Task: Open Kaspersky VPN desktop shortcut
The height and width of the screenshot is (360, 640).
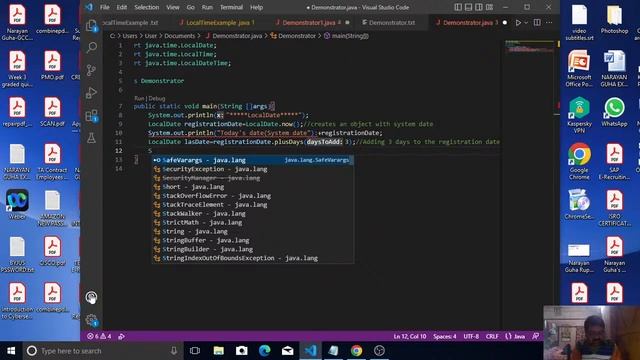Action: (579, 116)
